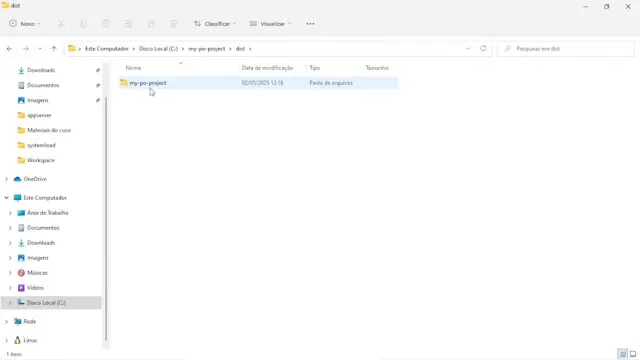Go up one folder level arrow

(53, 49)
